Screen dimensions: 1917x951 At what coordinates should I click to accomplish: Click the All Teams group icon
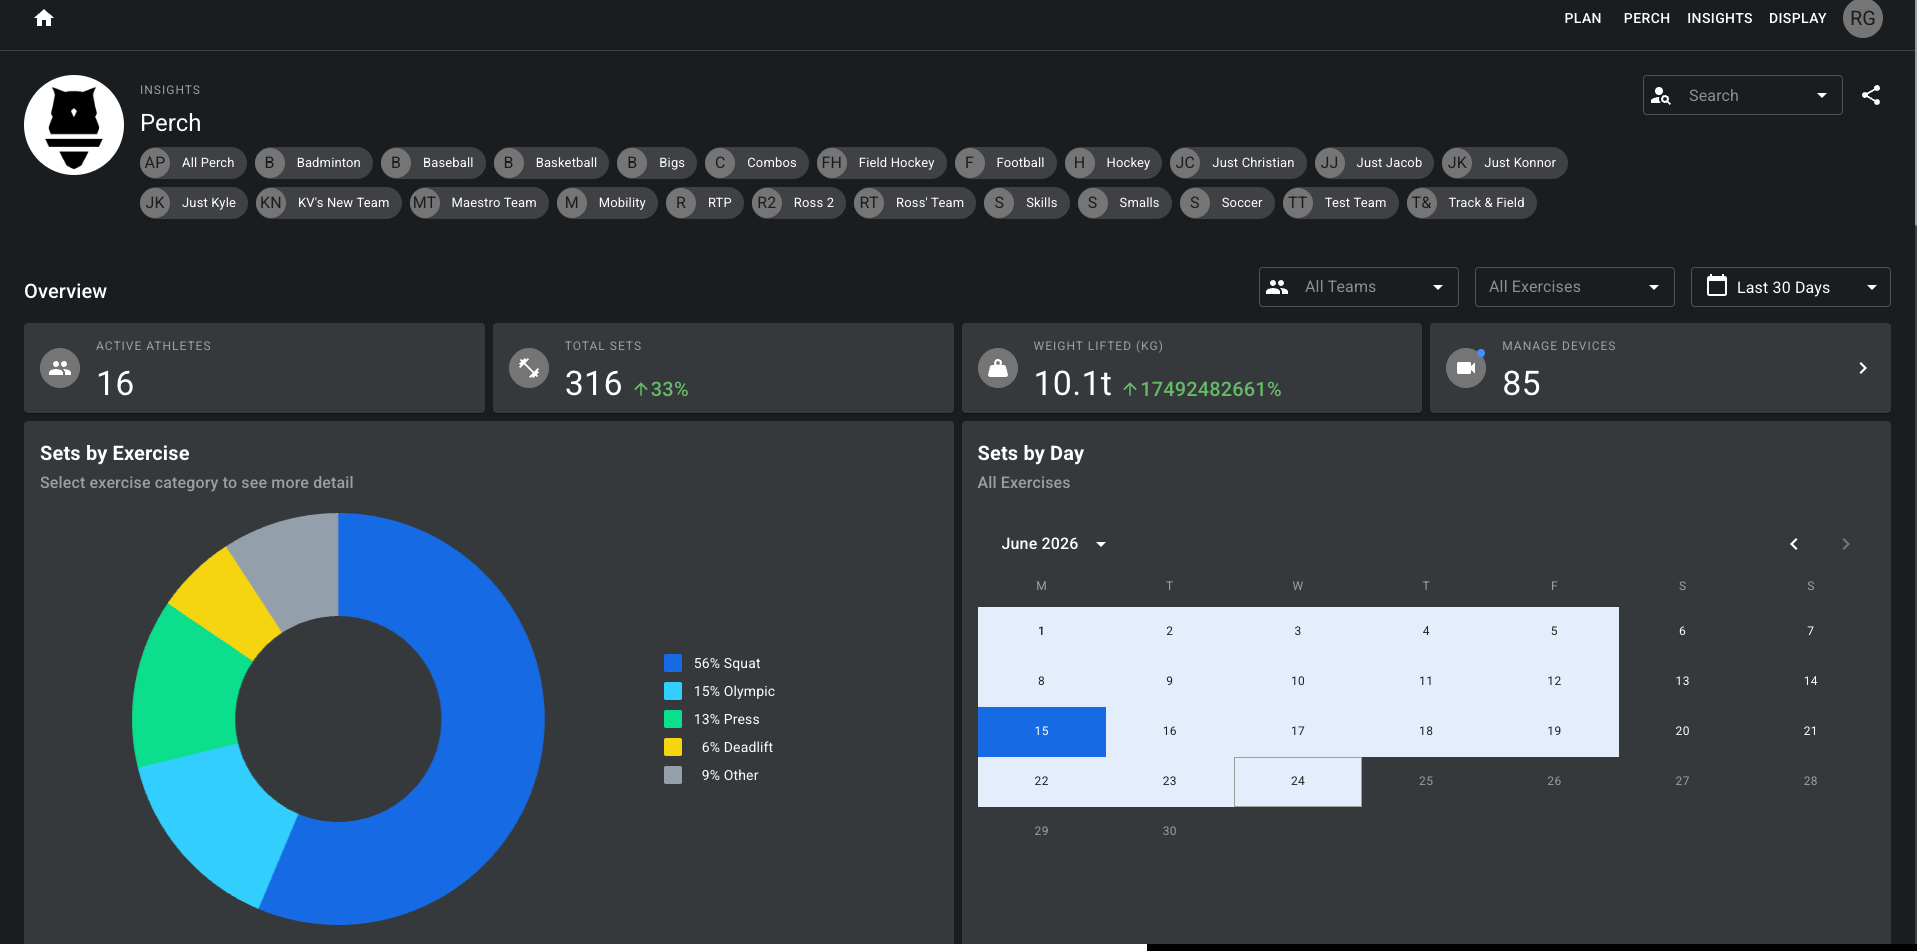pos(1277,287)
